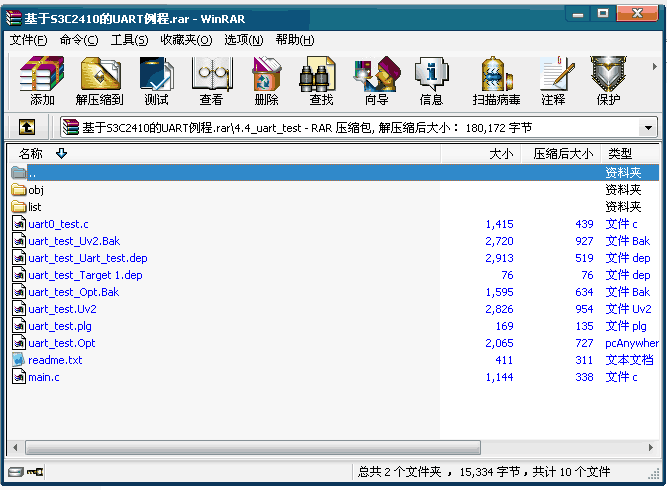This screenshot has height=490, width=667.
Task: Click the status bar totals text
Action: point(484,472)
